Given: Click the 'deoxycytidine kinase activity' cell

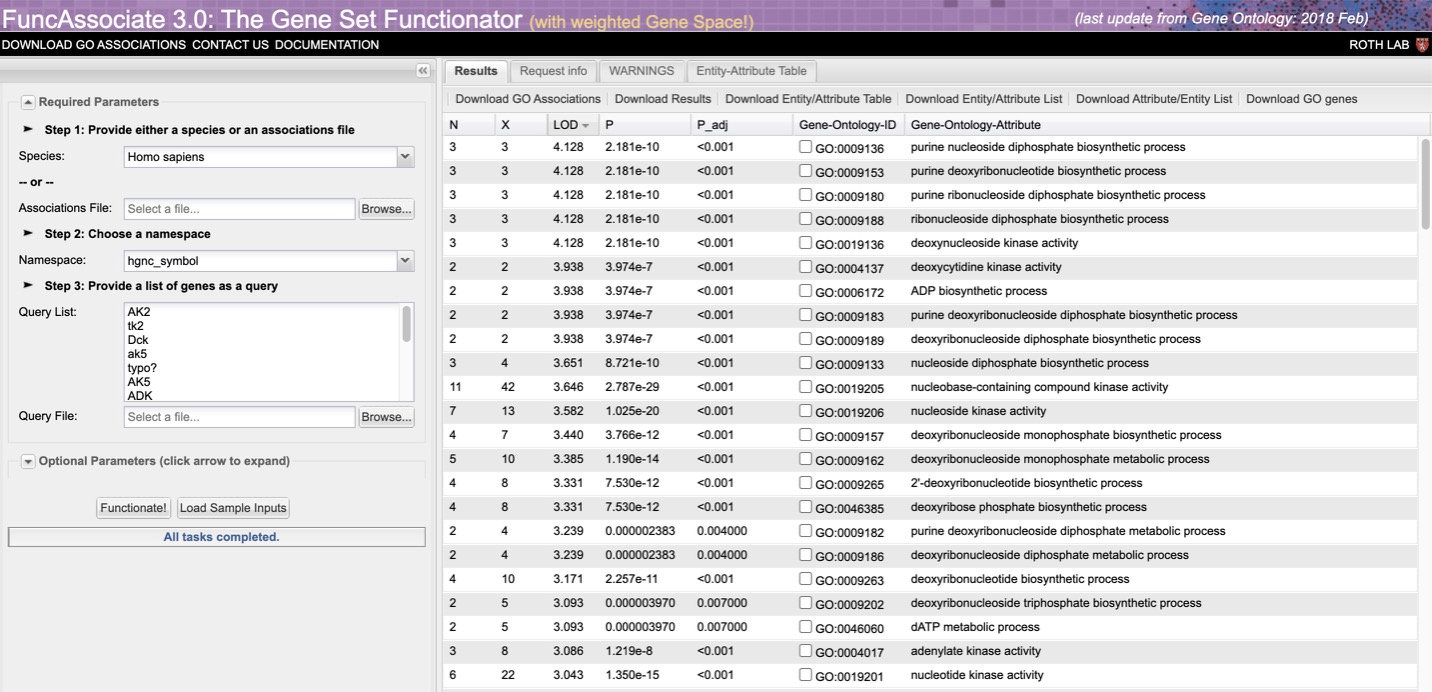Looking at the screenshot, I should tap(986, 267).
